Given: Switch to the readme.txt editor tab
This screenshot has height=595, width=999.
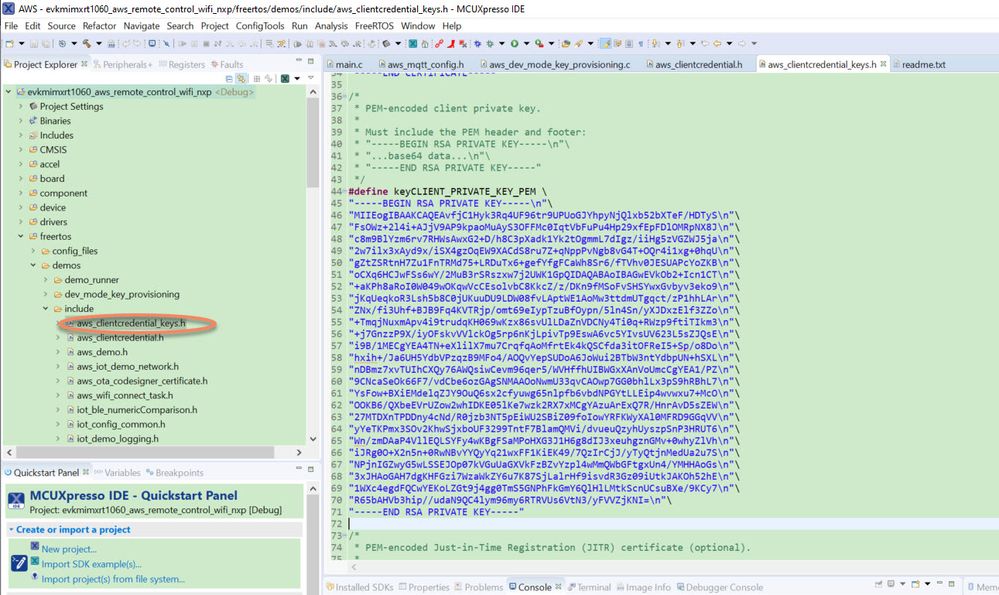Looking at the screenshot, I should point(918,64).
